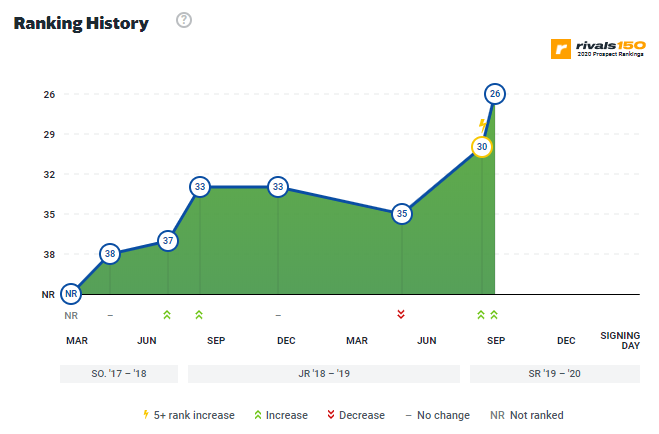Click the red decrease arrows below the chart
Screen dimensions: 659x434
pos(401,314)
